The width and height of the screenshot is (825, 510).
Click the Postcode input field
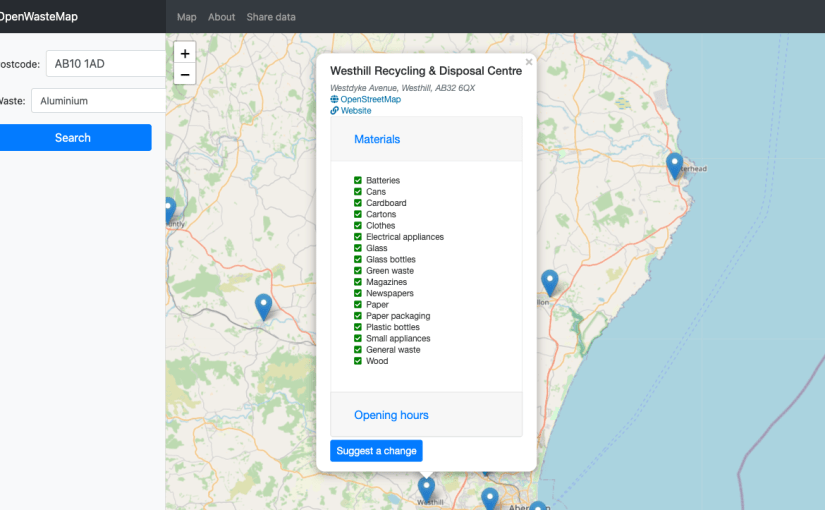[105, 64]
